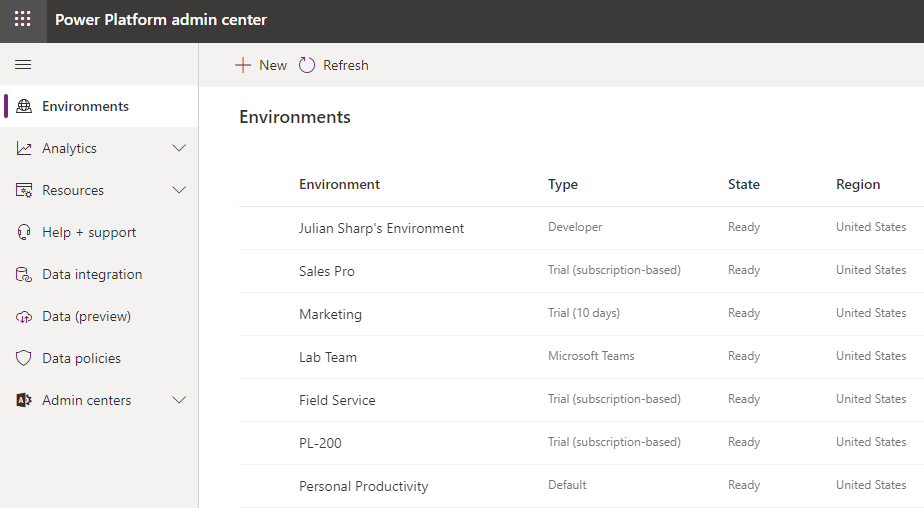Sort by the Type column header
Screen dimensions: 924x508
click(563, 184)
